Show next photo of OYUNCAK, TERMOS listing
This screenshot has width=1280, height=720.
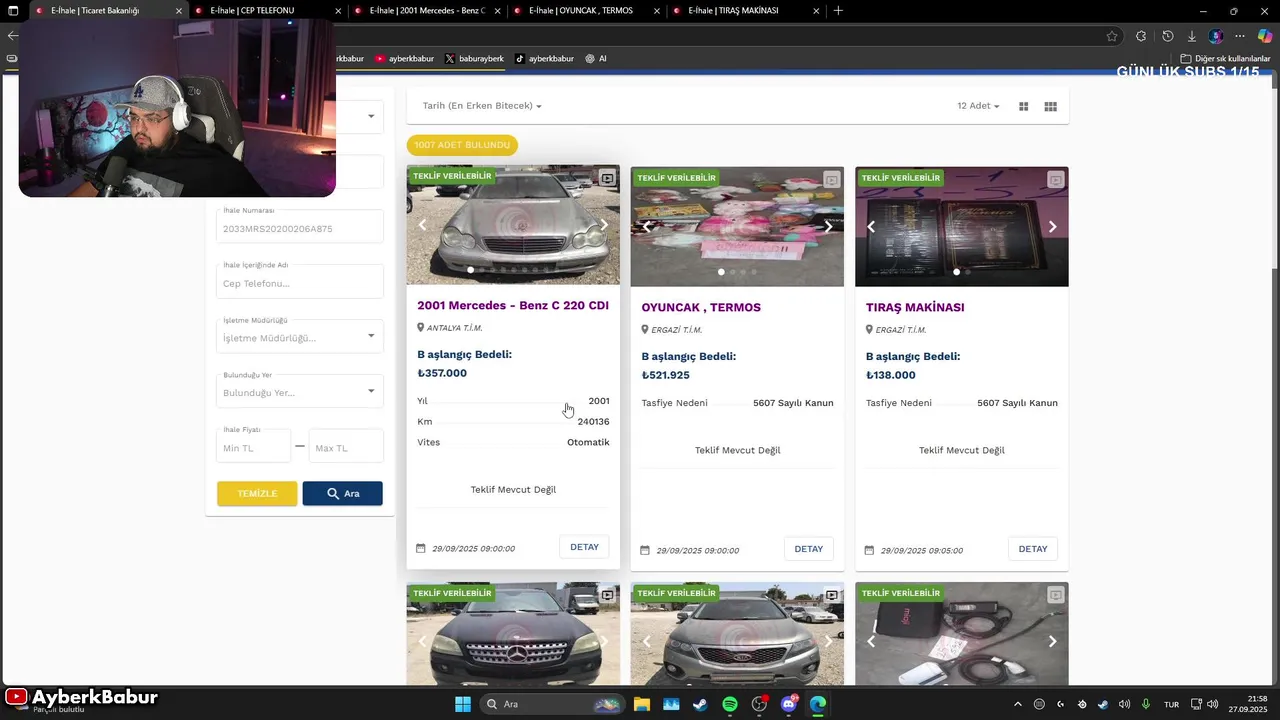tap(828, 227)
